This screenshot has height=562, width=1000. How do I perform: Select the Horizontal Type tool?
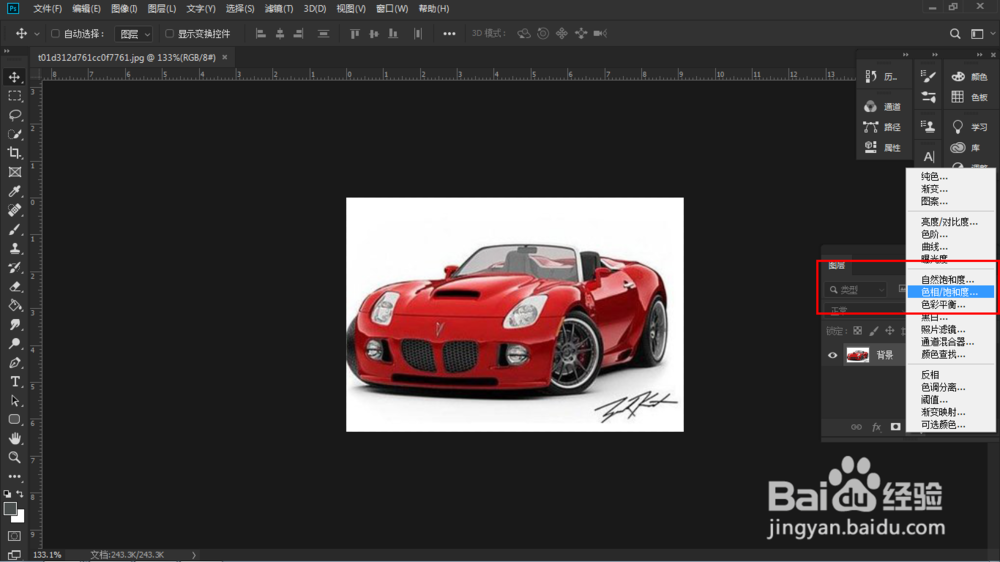[14, 382]
